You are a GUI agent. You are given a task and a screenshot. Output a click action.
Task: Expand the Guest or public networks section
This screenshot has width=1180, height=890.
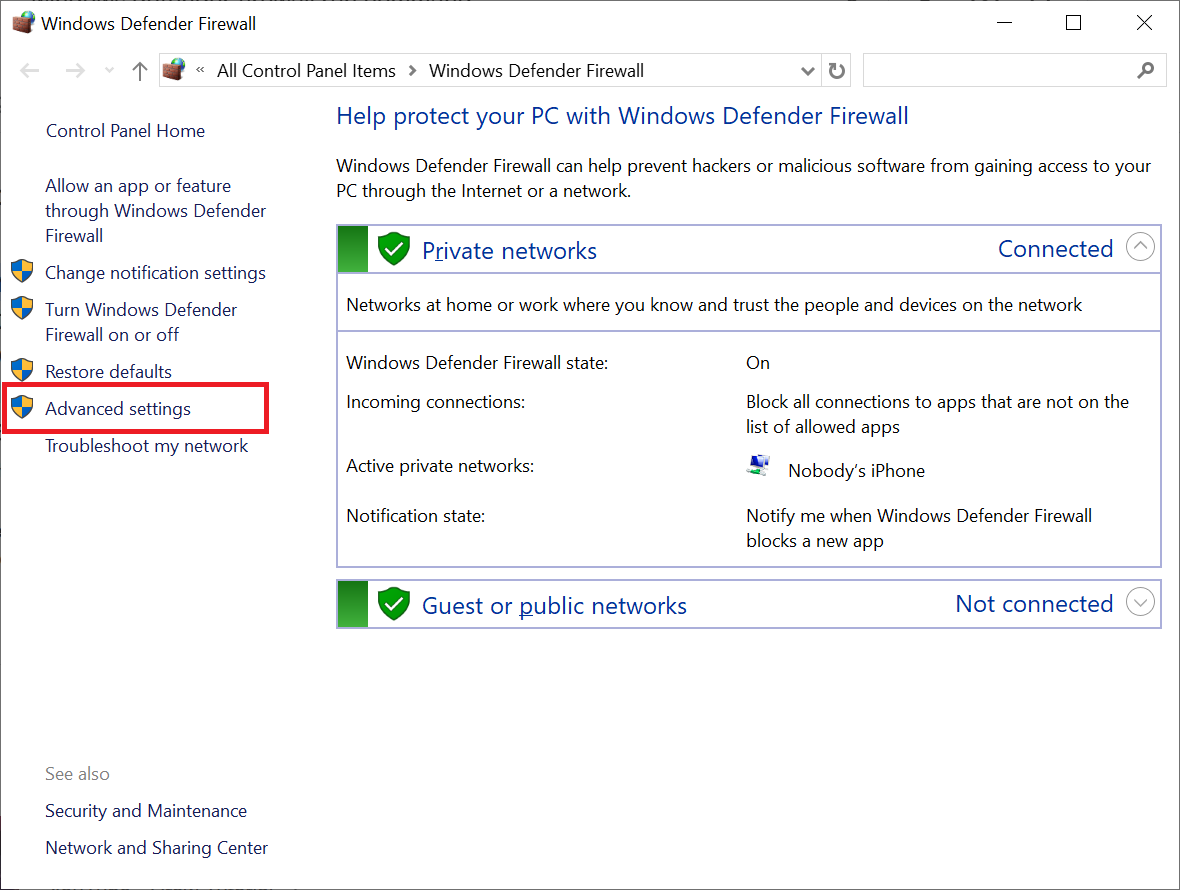(x=1140, y=602)
